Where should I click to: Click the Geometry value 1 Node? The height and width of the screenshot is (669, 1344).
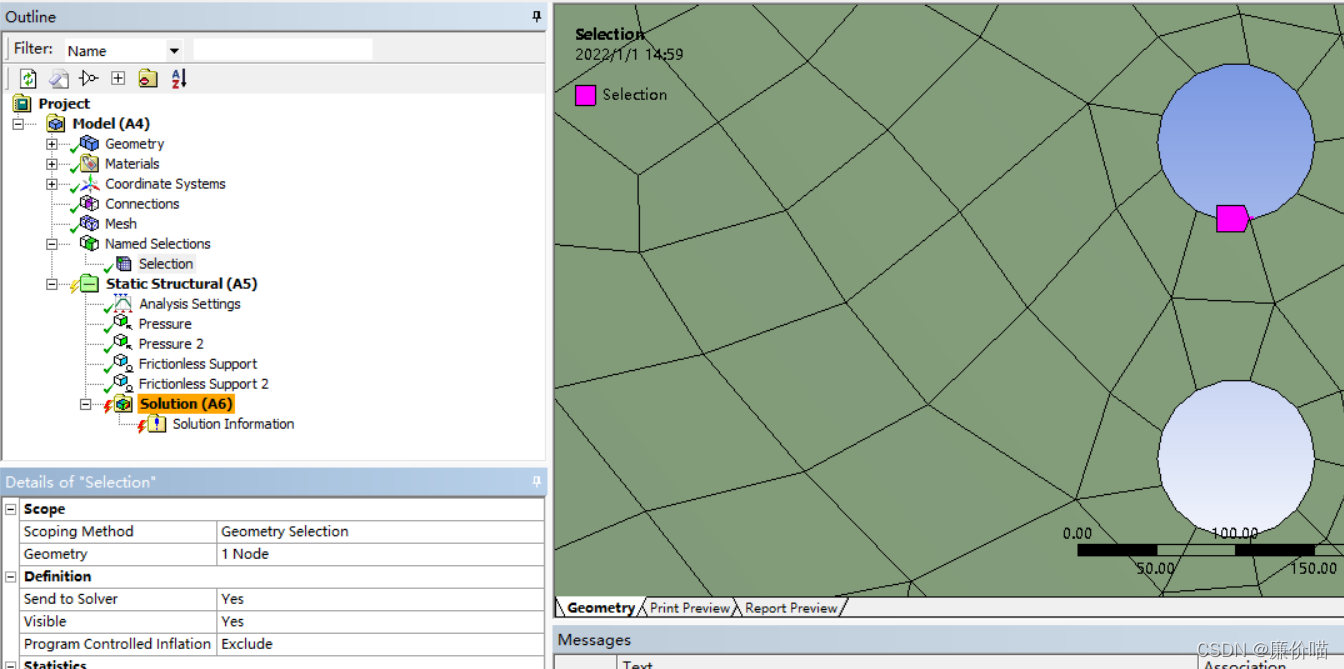point(381,554)
